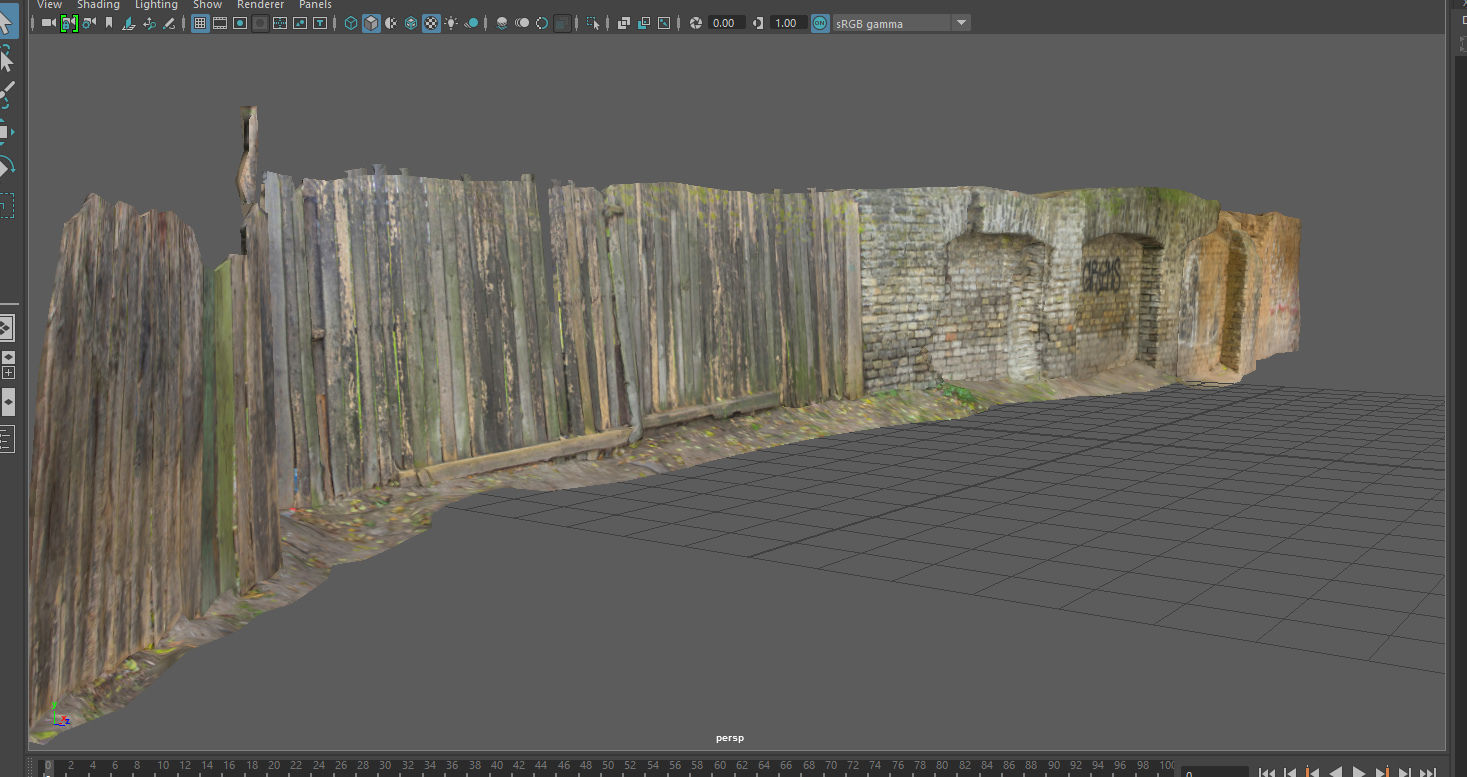Toggle X-Ray Joints icon

[x=663, y=23]
